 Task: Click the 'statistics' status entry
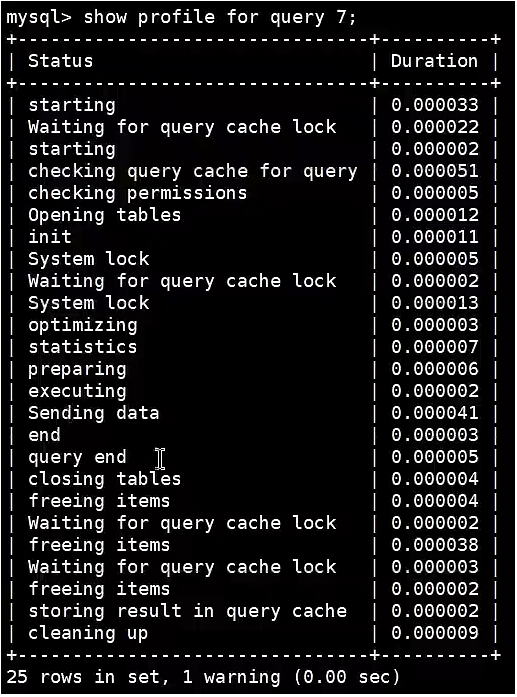click(83, 347)
